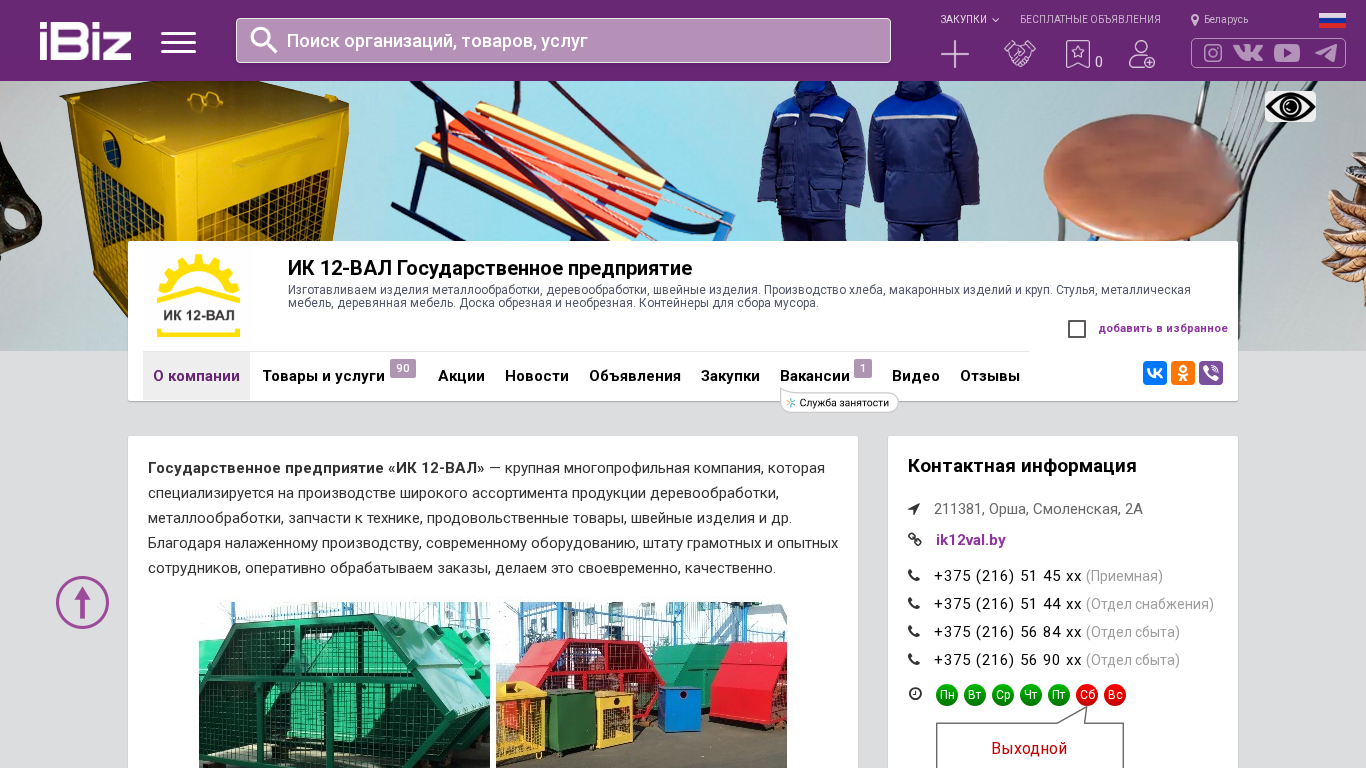Toggle accessibility eye icon on banner

pos(1290,106)
